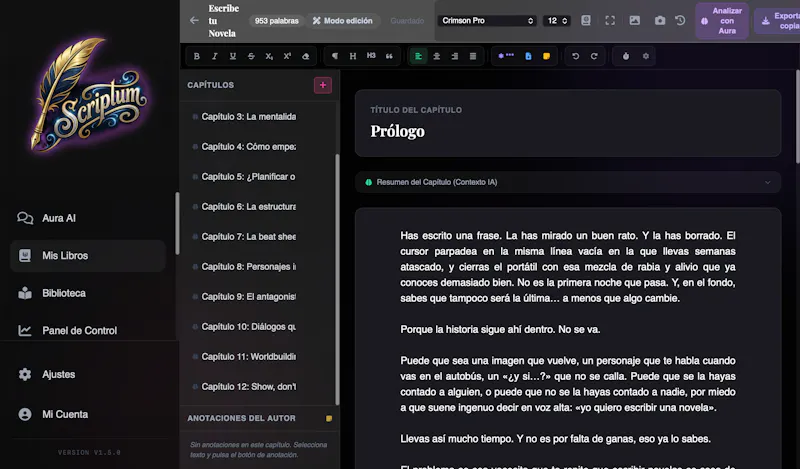Viewport: 800px width, 469px height.
Task: Redo the last edit
Action: [594, 56]
